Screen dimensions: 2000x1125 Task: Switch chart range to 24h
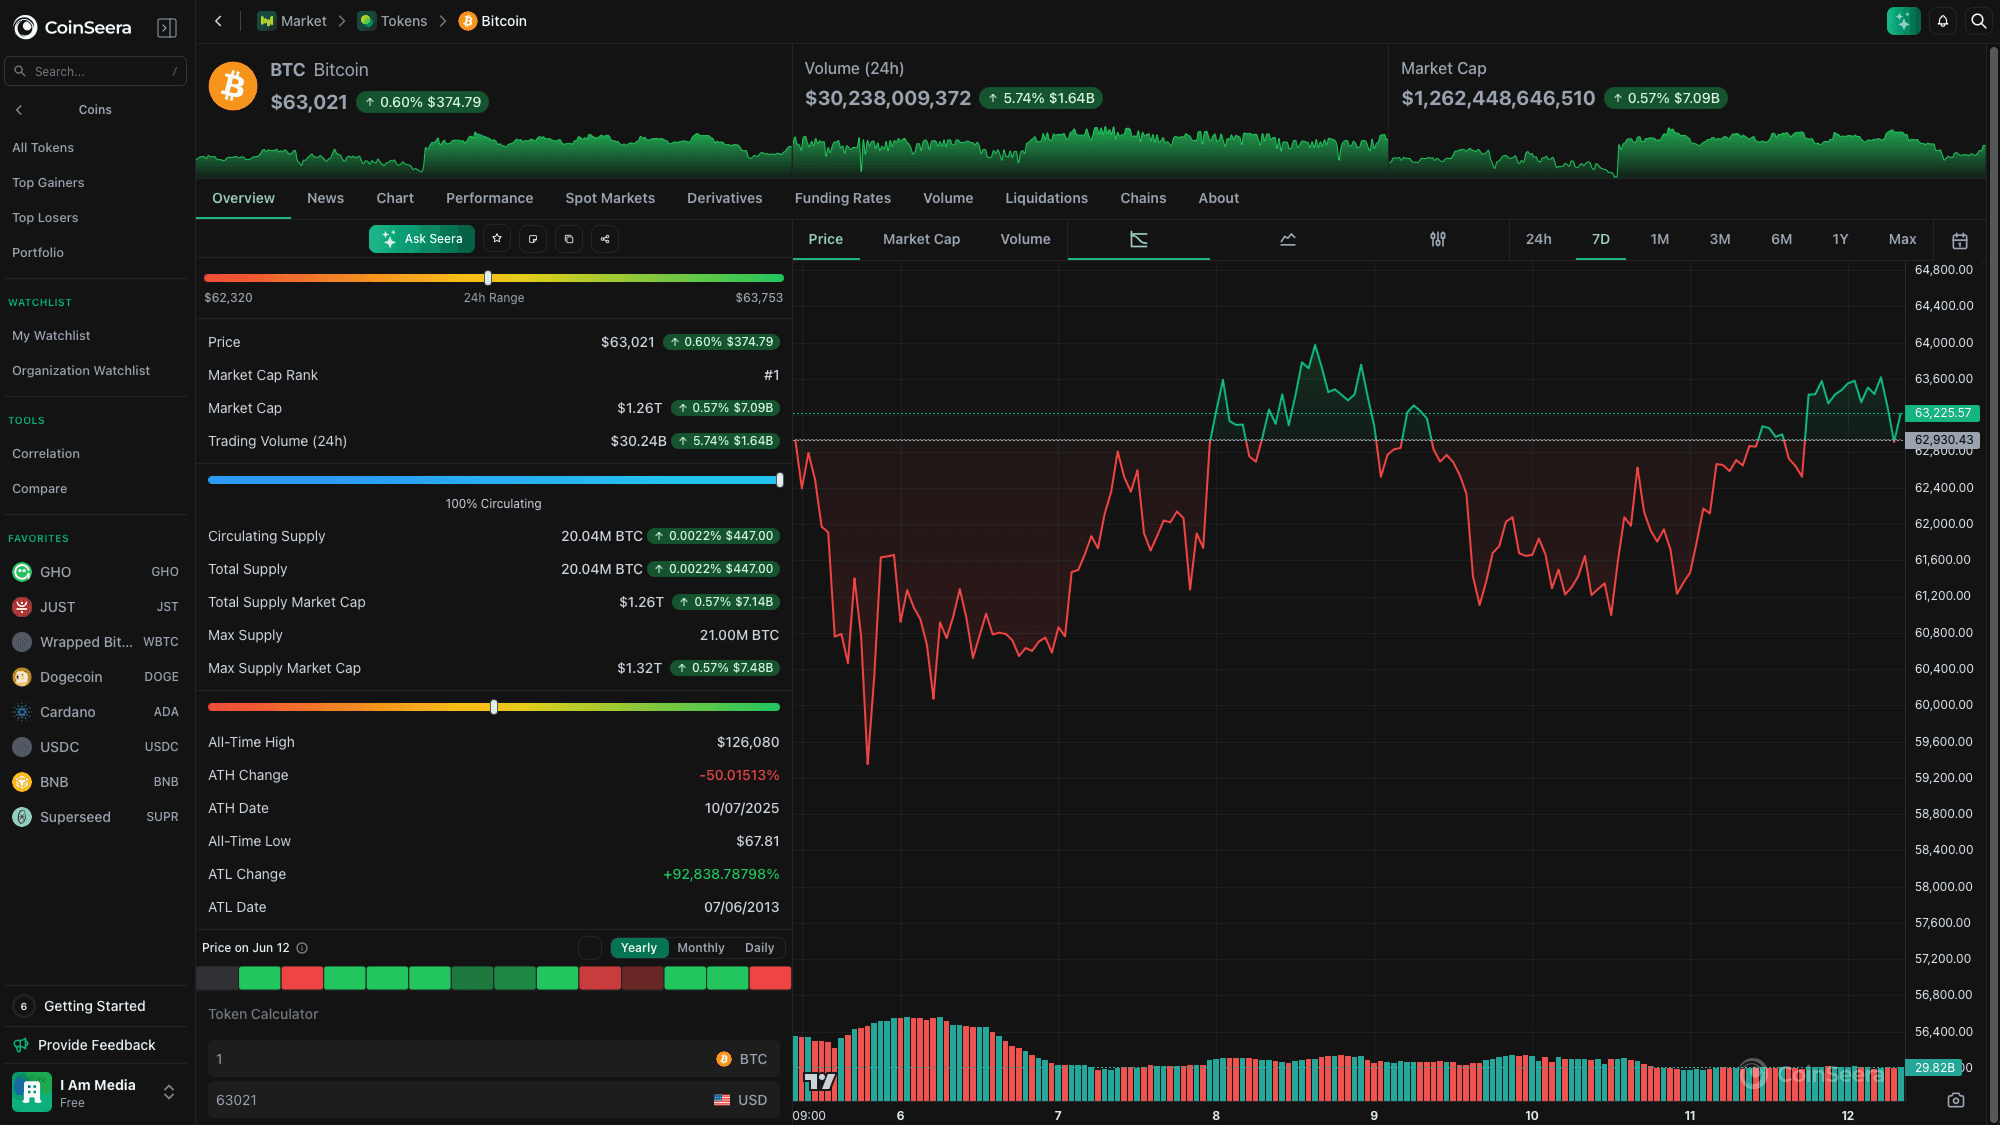[1539, 239]
